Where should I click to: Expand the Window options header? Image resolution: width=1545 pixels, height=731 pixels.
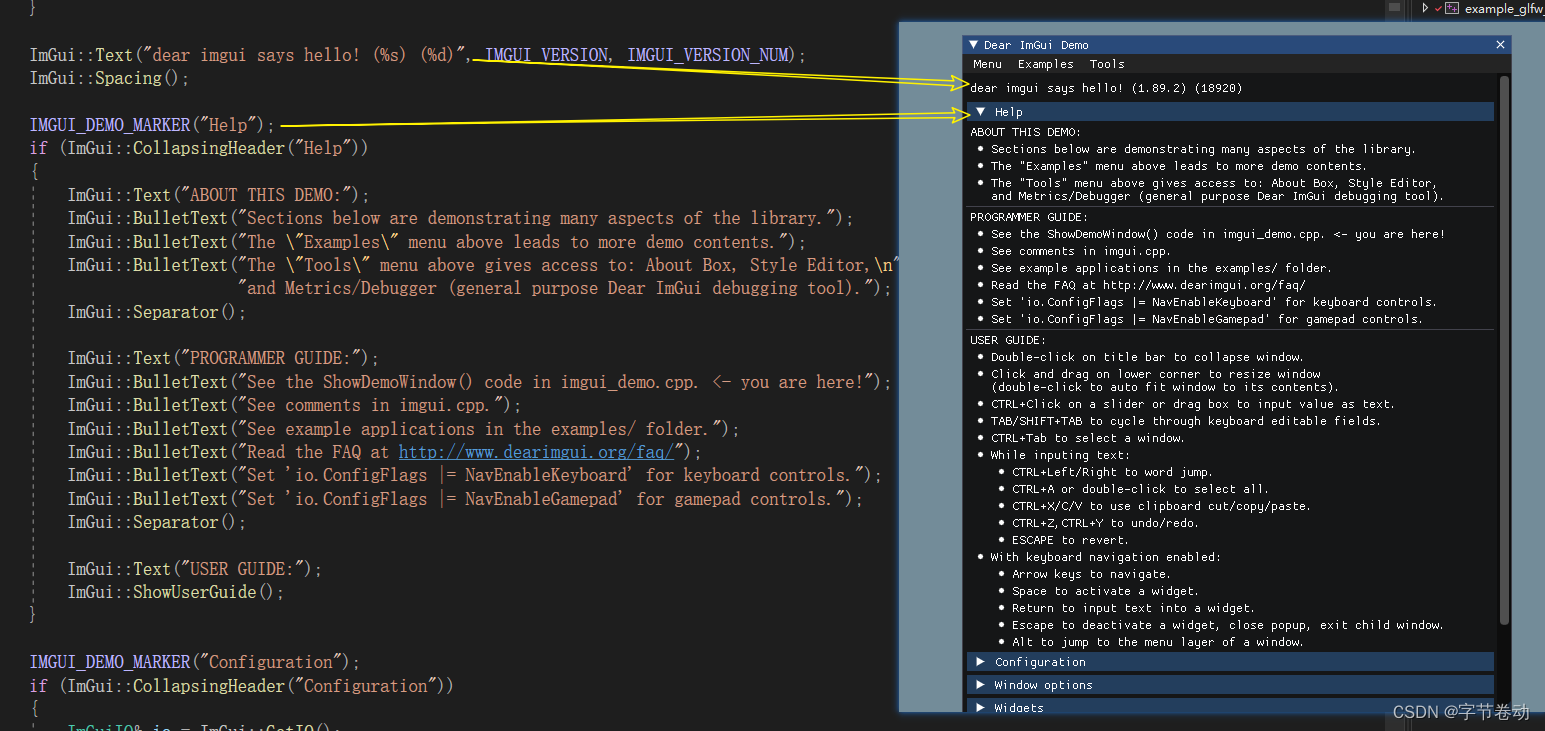(x=1230, y=685)
